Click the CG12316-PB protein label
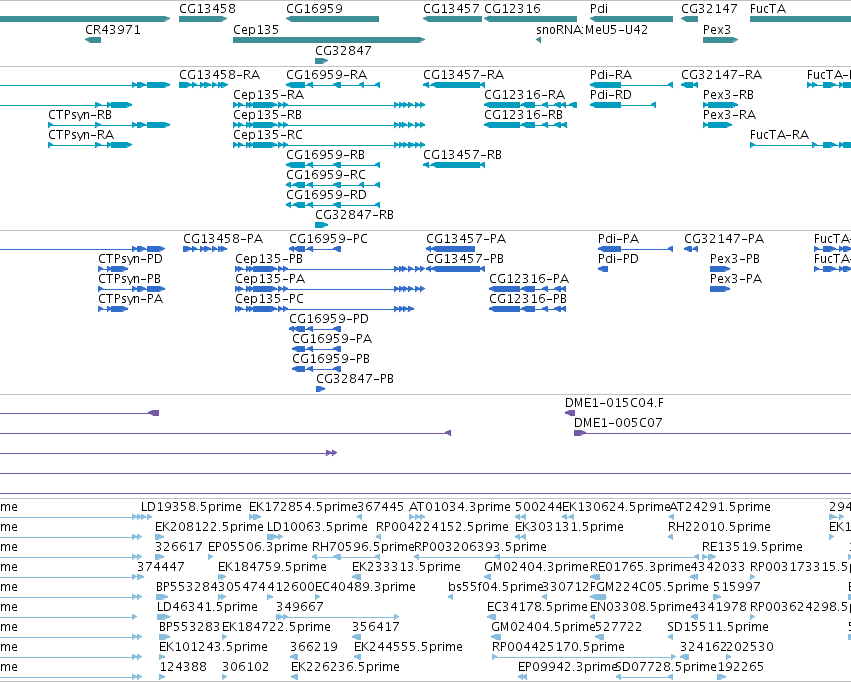This screenshot has height=682, width=851. (x=528, y=298)
